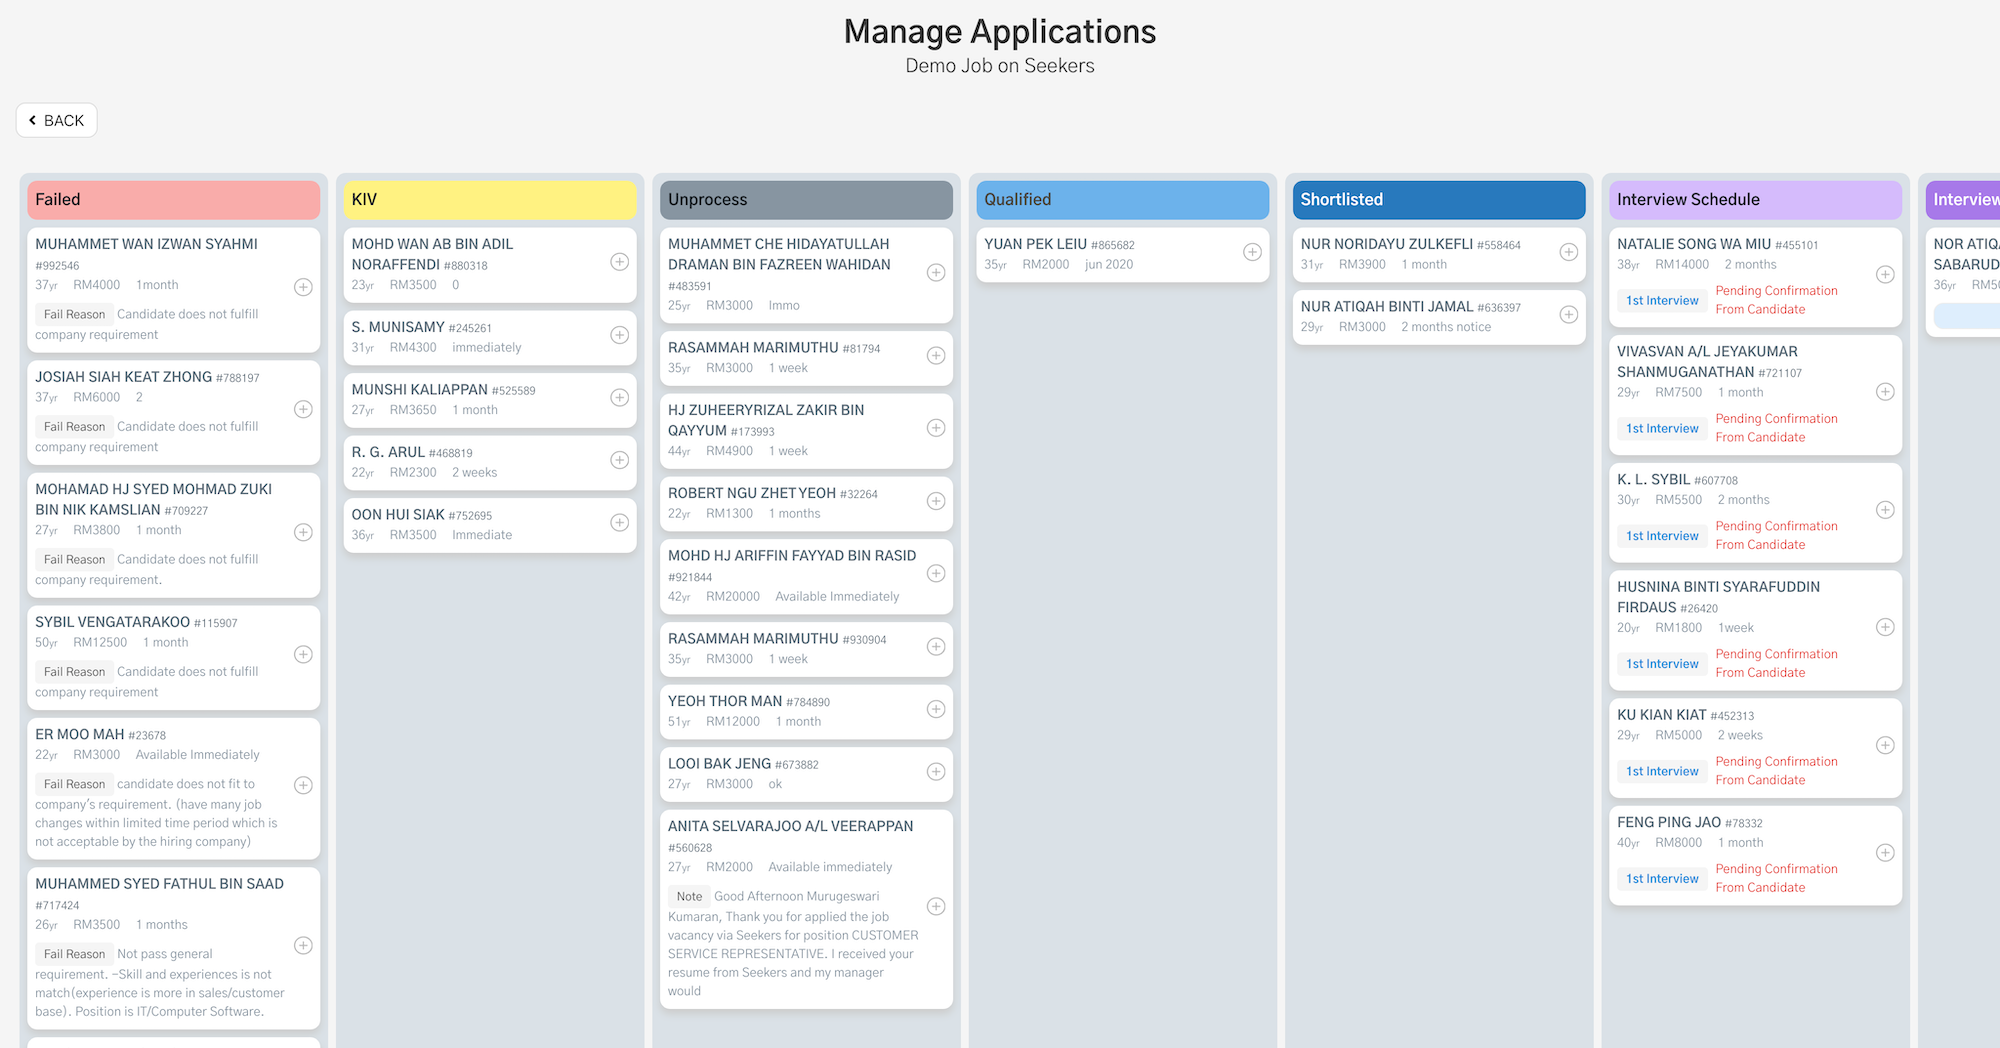Click plus icon on Ku Kian Kiat card
This screenshot has width=2000, height=1048.
tap(1885, 745)
